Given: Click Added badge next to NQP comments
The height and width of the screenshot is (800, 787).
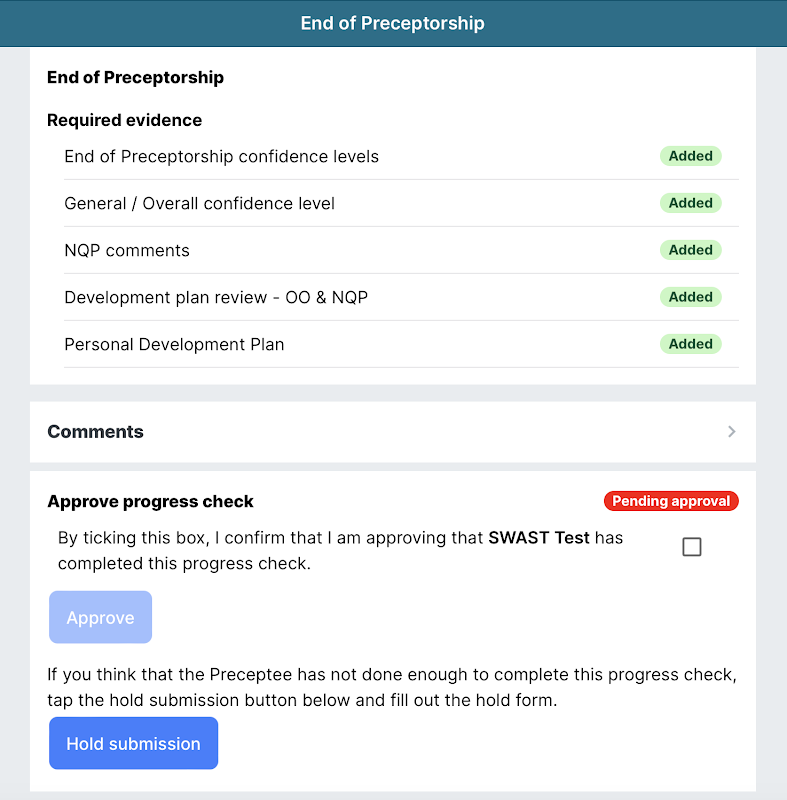Looking at the screenshot, I should (690, 250).
